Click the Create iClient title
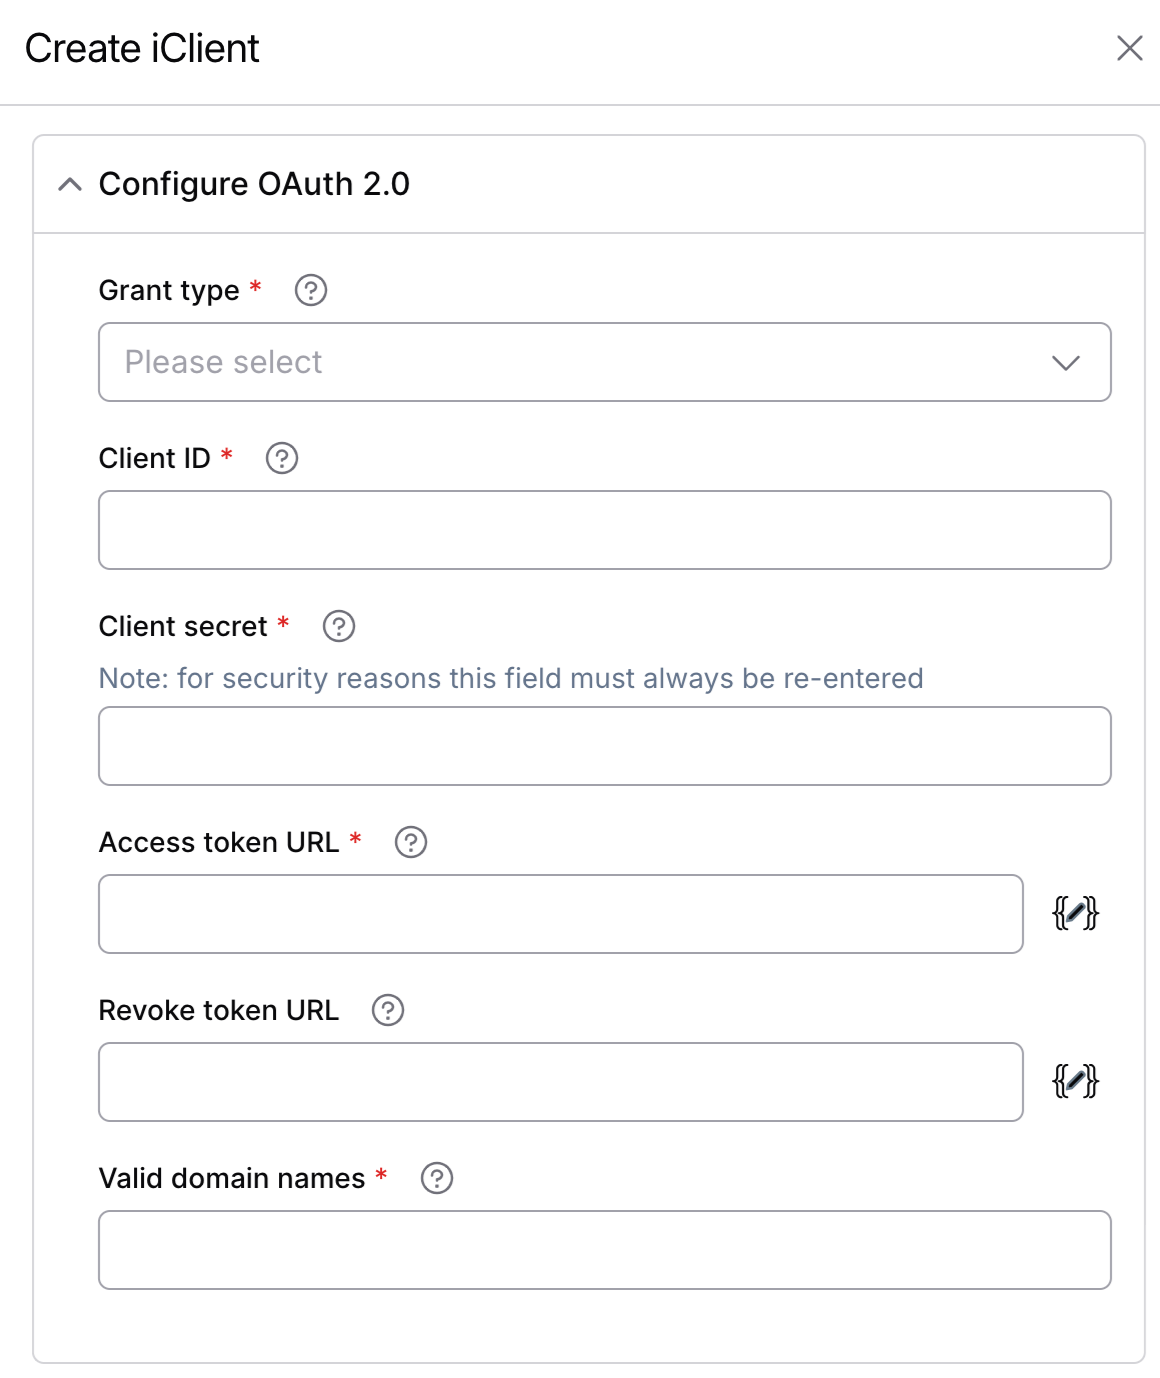1160x1378 pixels. (x=142, y=48)
